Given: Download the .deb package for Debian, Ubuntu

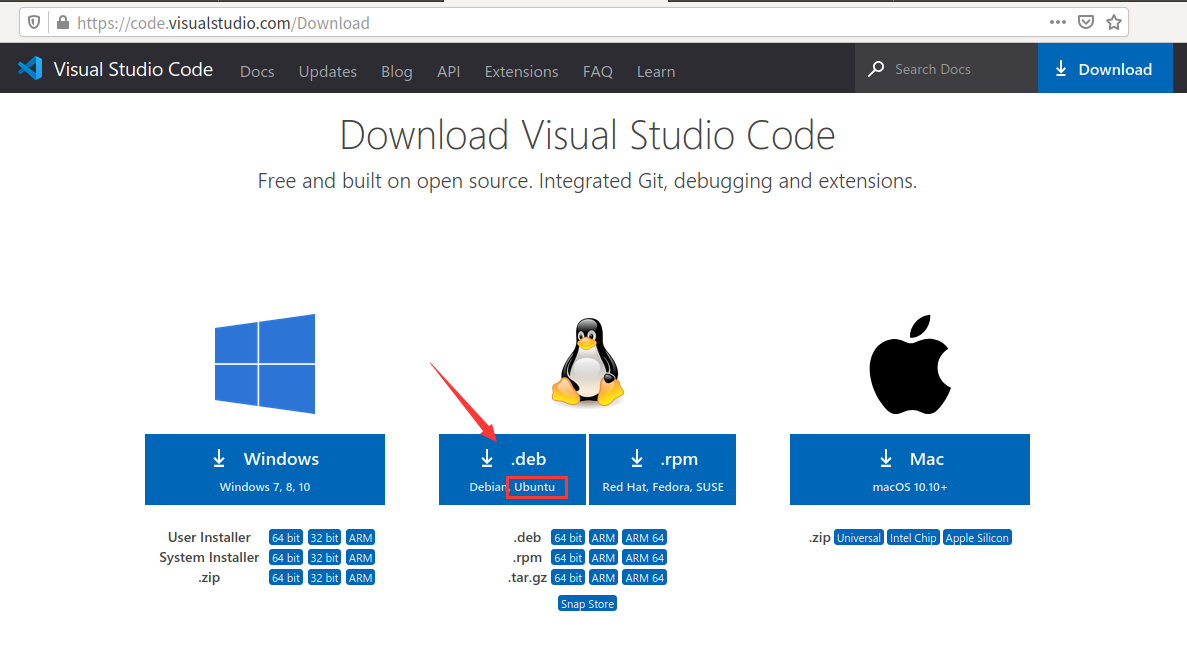Looking at the screenshot, I should tap(512, 469).
